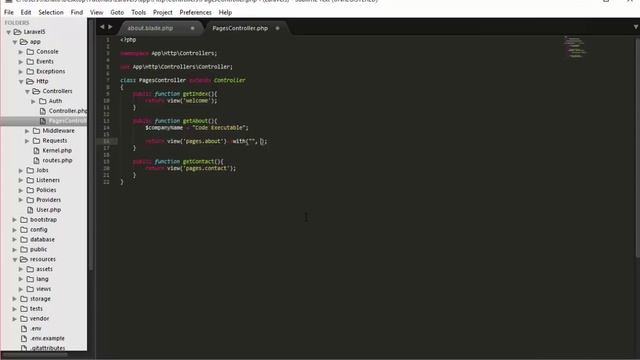Expand the Policies folder
The width and height of the screenshot is (640, 360).
(21, 190)
